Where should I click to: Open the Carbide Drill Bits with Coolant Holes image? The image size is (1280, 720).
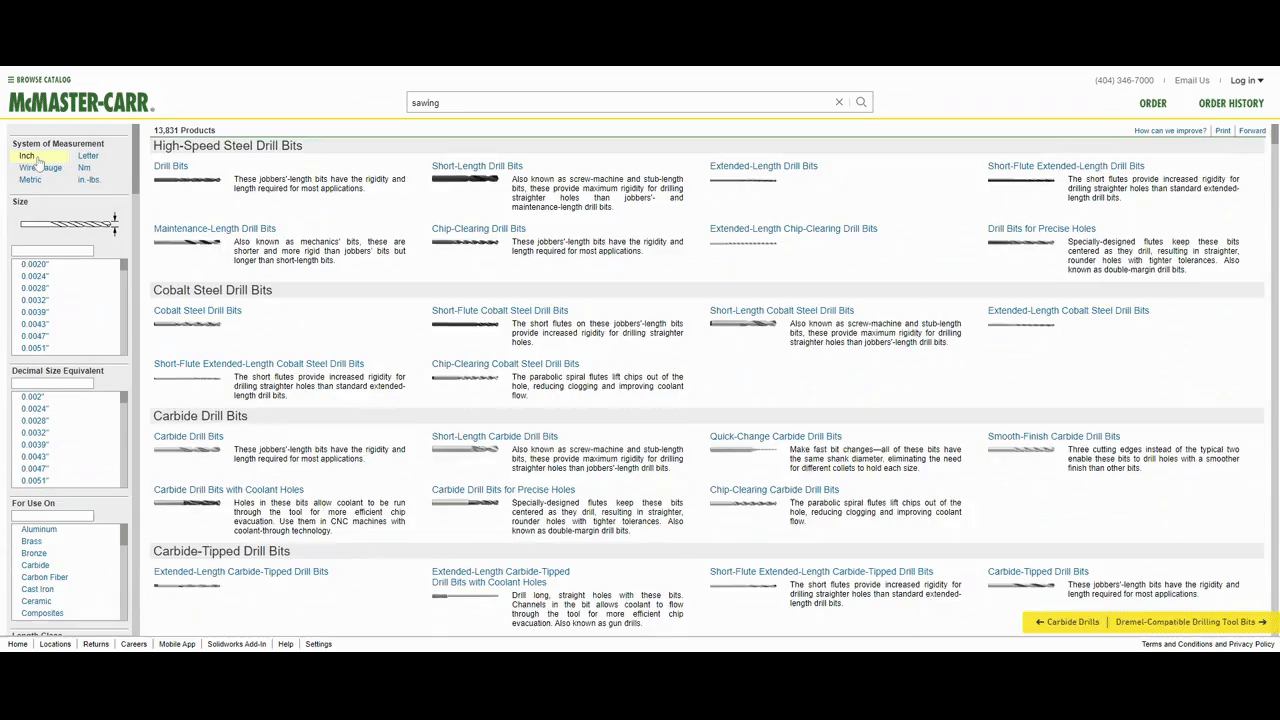tap(187, 503)
